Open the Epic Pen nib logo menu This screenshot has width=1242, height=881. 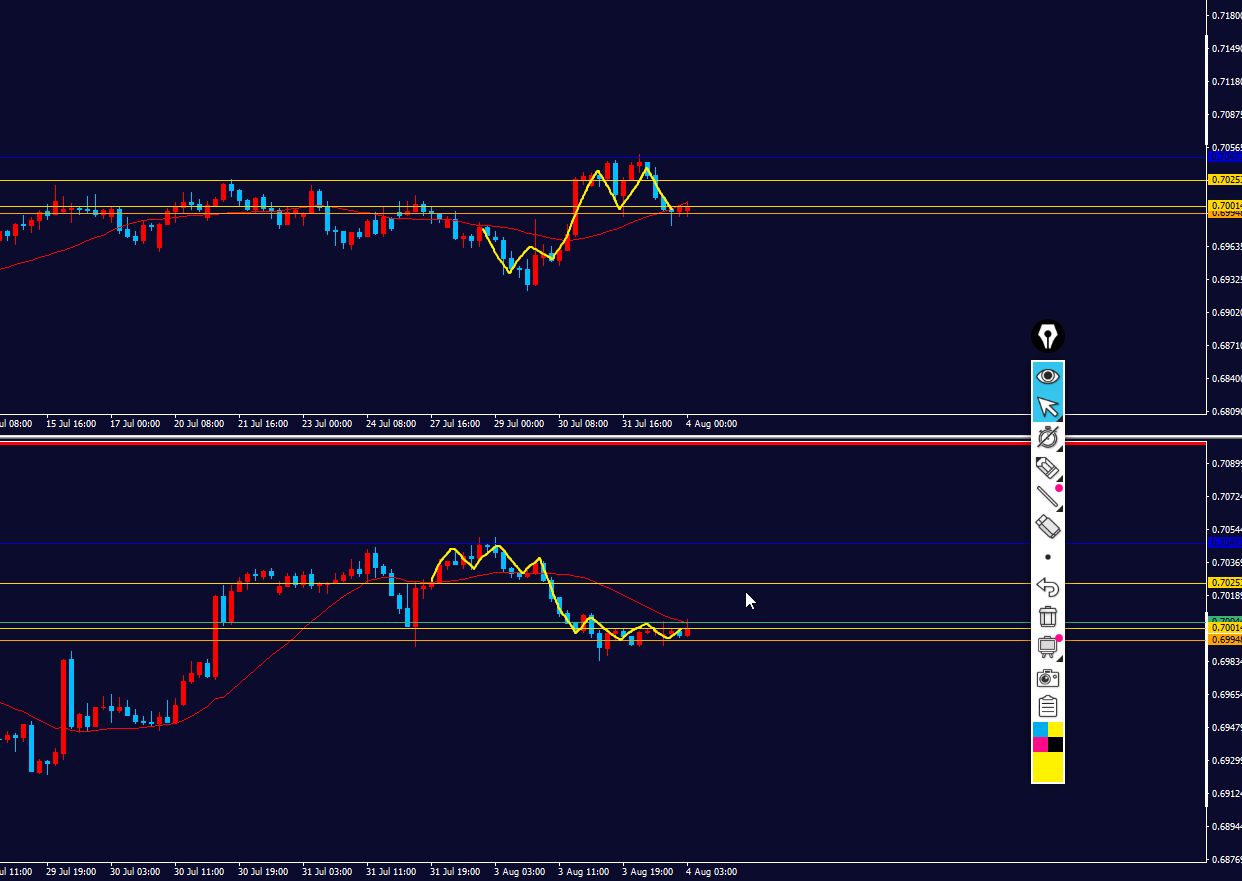1048,336
